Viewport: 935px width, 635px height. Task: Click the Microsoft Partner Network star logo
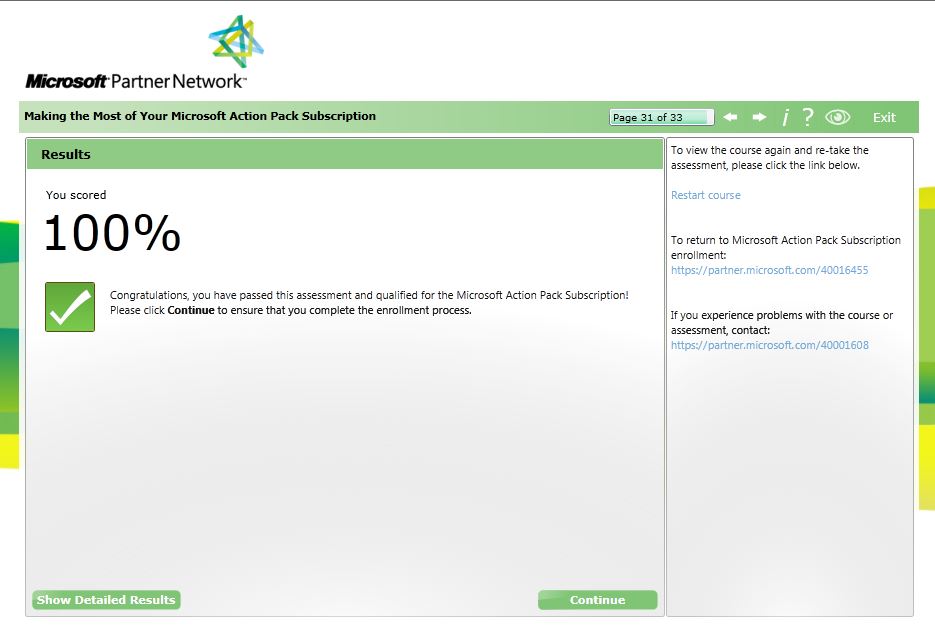(x=236, y=44)
